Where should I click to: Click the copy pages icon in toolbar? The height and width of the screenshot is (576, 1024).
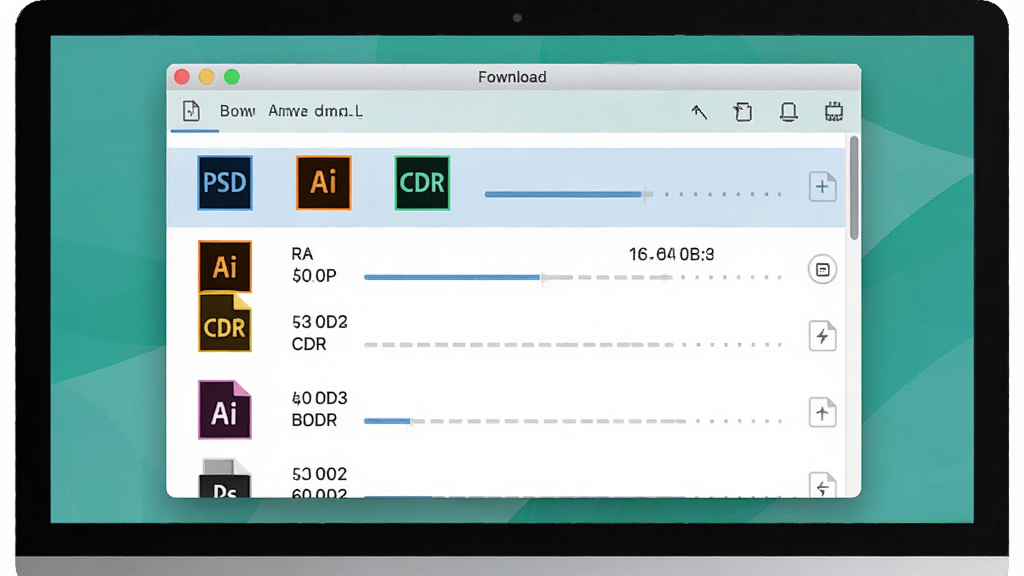point(743,112)
